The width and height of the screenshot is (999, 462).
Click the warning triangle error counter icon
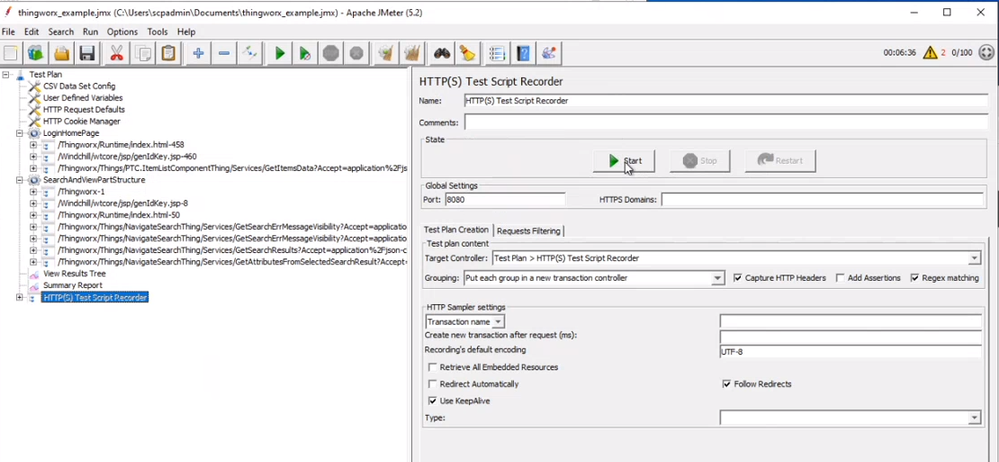(x=930, y=52)
